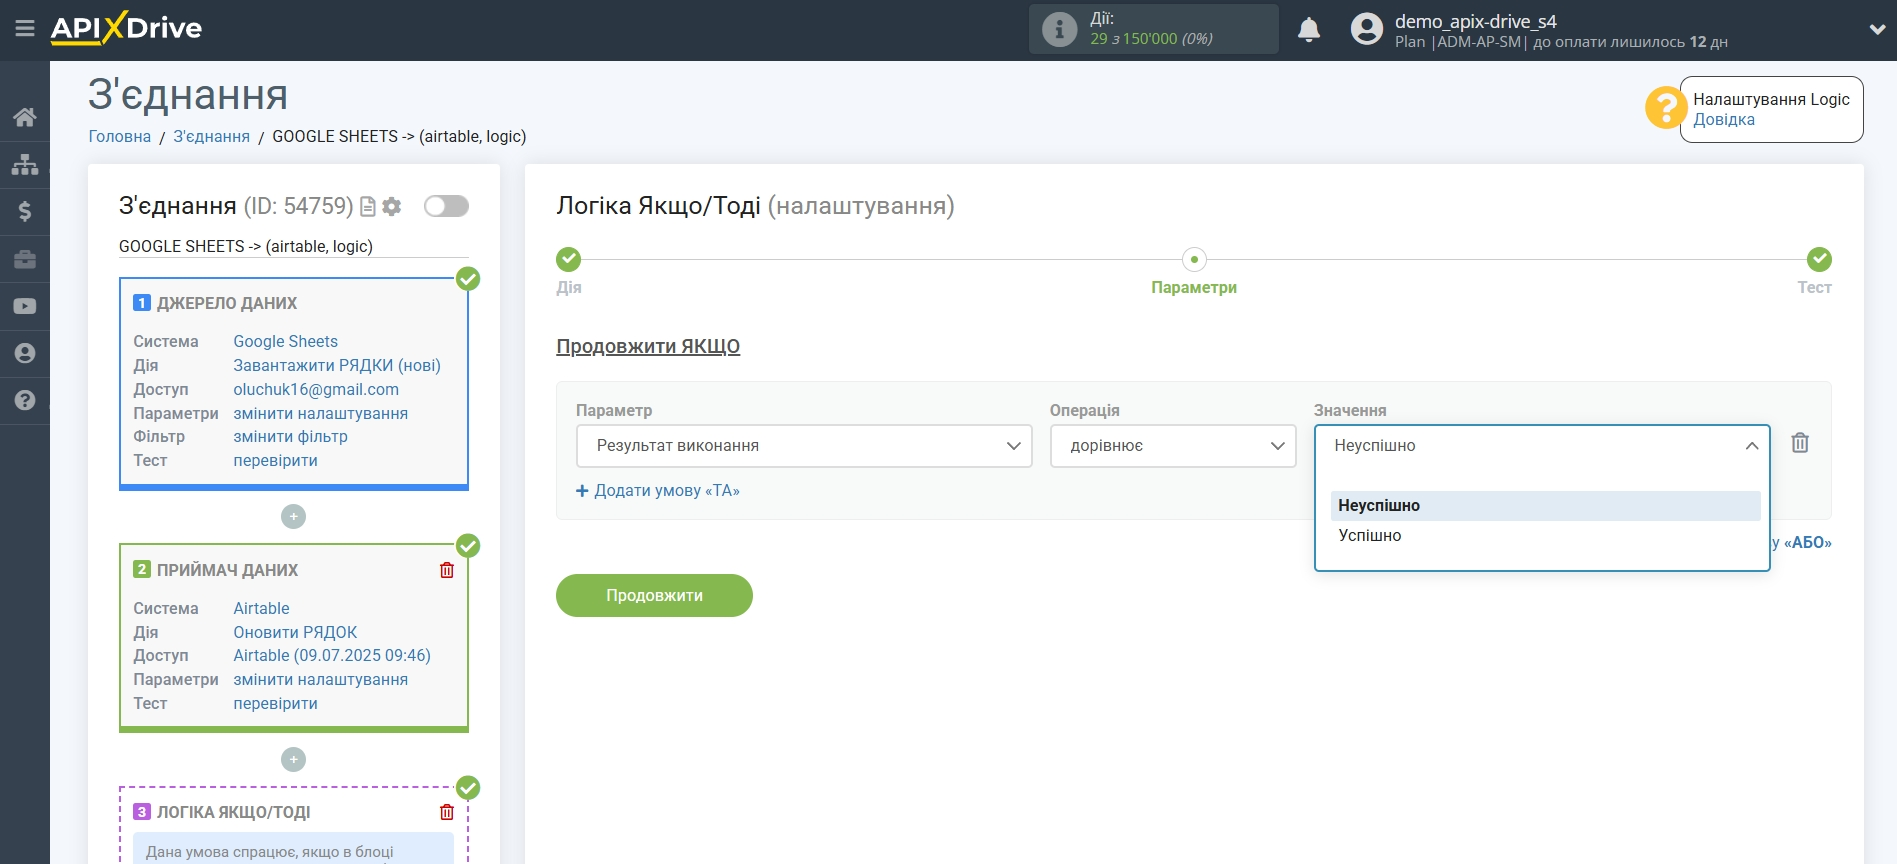This screenshot has height=864, width=1897.
Task: Click receiver змінити налаштування link
Action: [321, 680]
